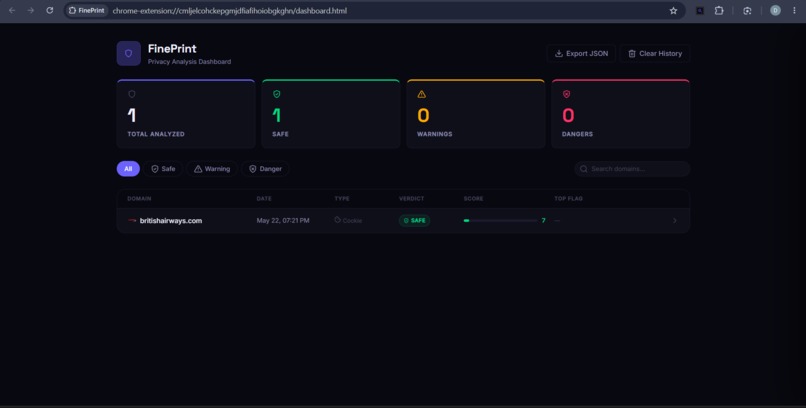This screenshot has height=408, width=806.
Task: Clear History button
Action: pos(655,53)
